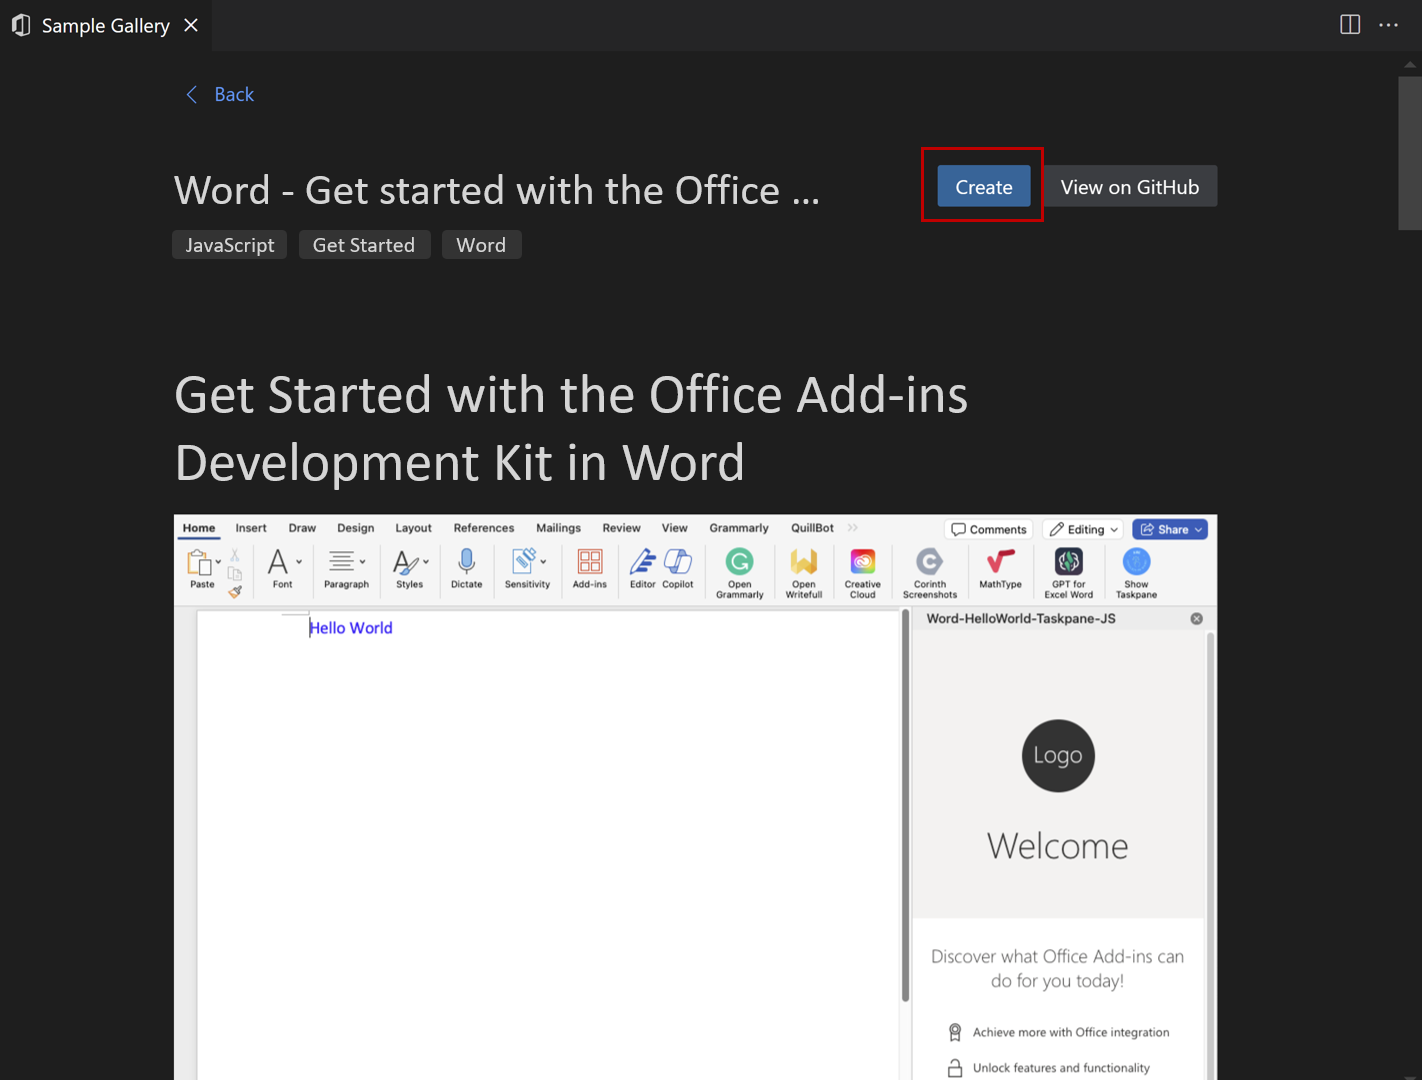Image resolution: width=1422 pixels, height=1080 pixels.
Task: Click the Sensitivity icon in Word ribbon
Action: (x=524, y=562)
